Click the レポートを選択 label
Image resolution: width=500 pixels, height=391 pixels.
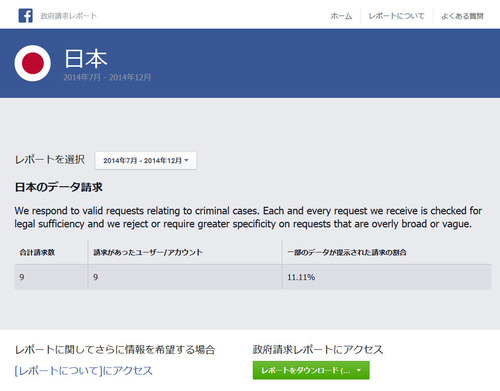click(x=50, y=159)
